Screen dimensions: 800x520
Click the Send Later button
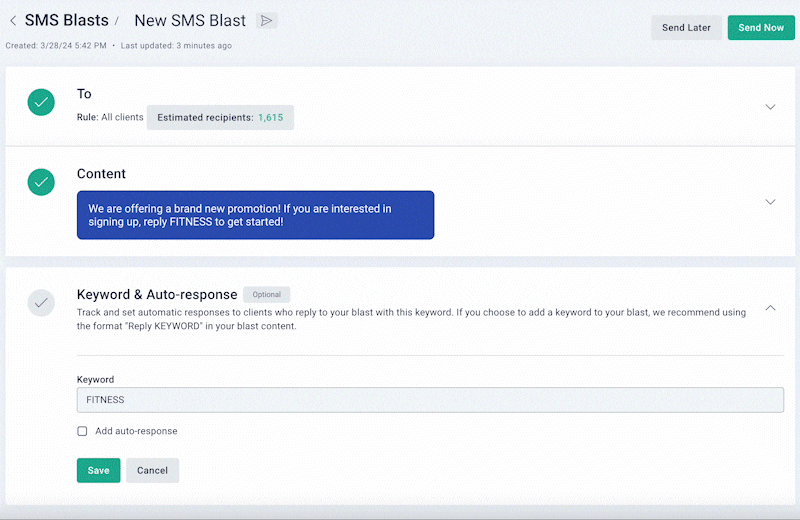[686, 28]
